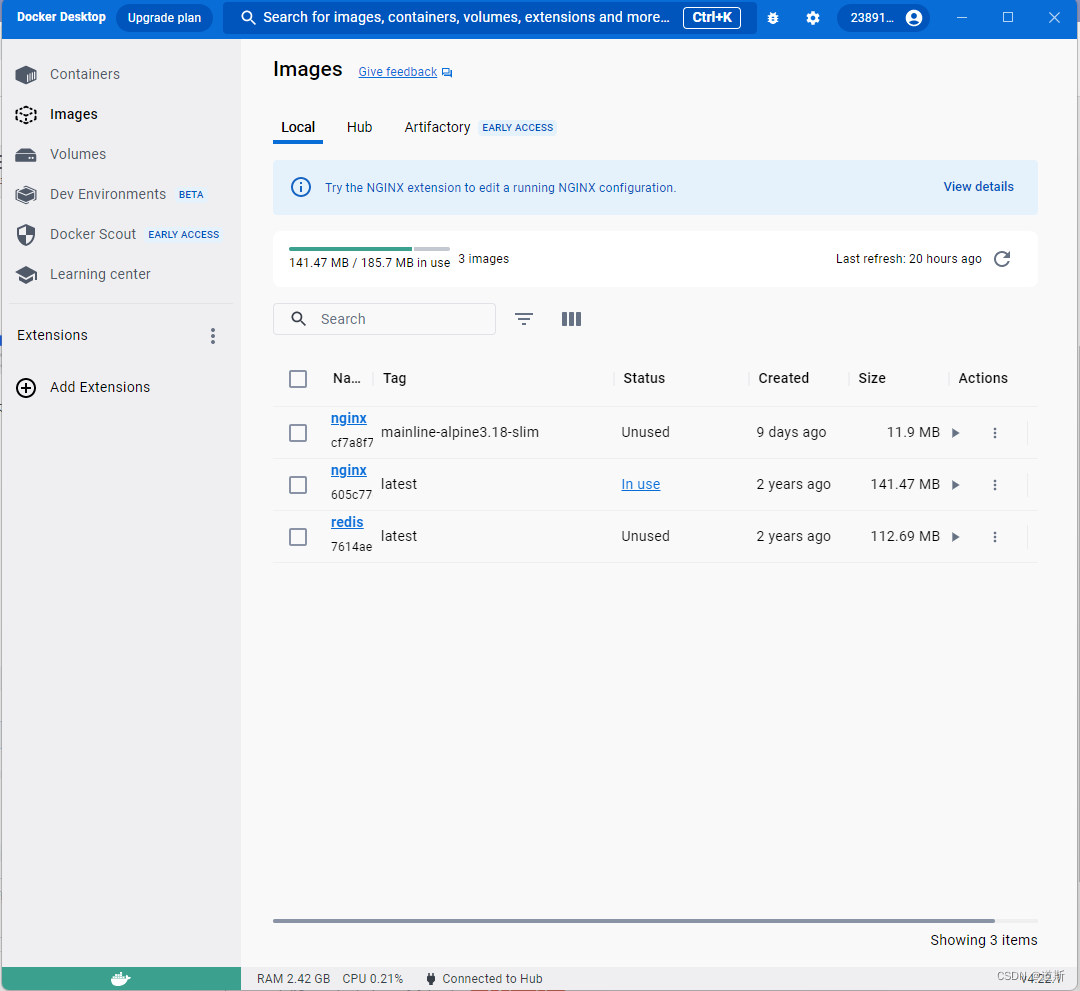The width and height of the screenshot is (1080, 991).
Task: Toggle the select-all images checkbox
Action: pyautogui.click(x=298, y=379)
